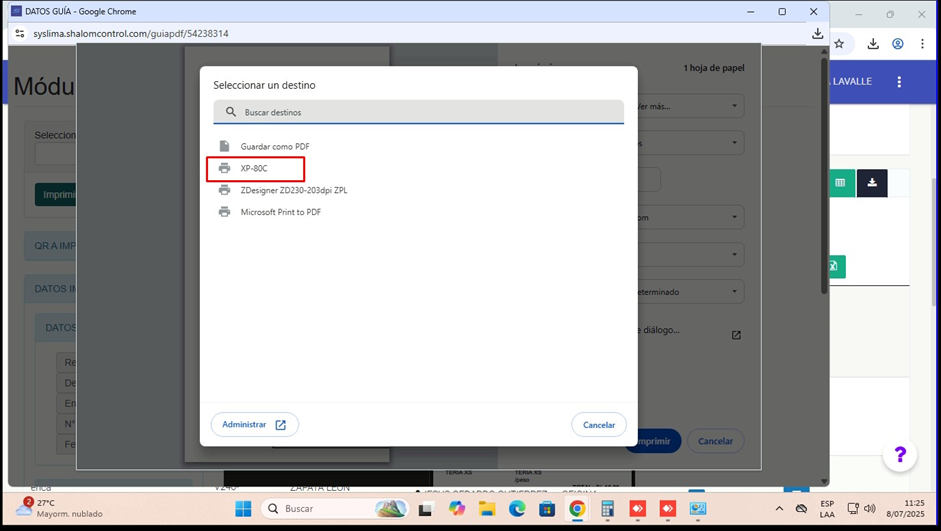
Task: Click the purple question mark help button
Action: (900, 456)
